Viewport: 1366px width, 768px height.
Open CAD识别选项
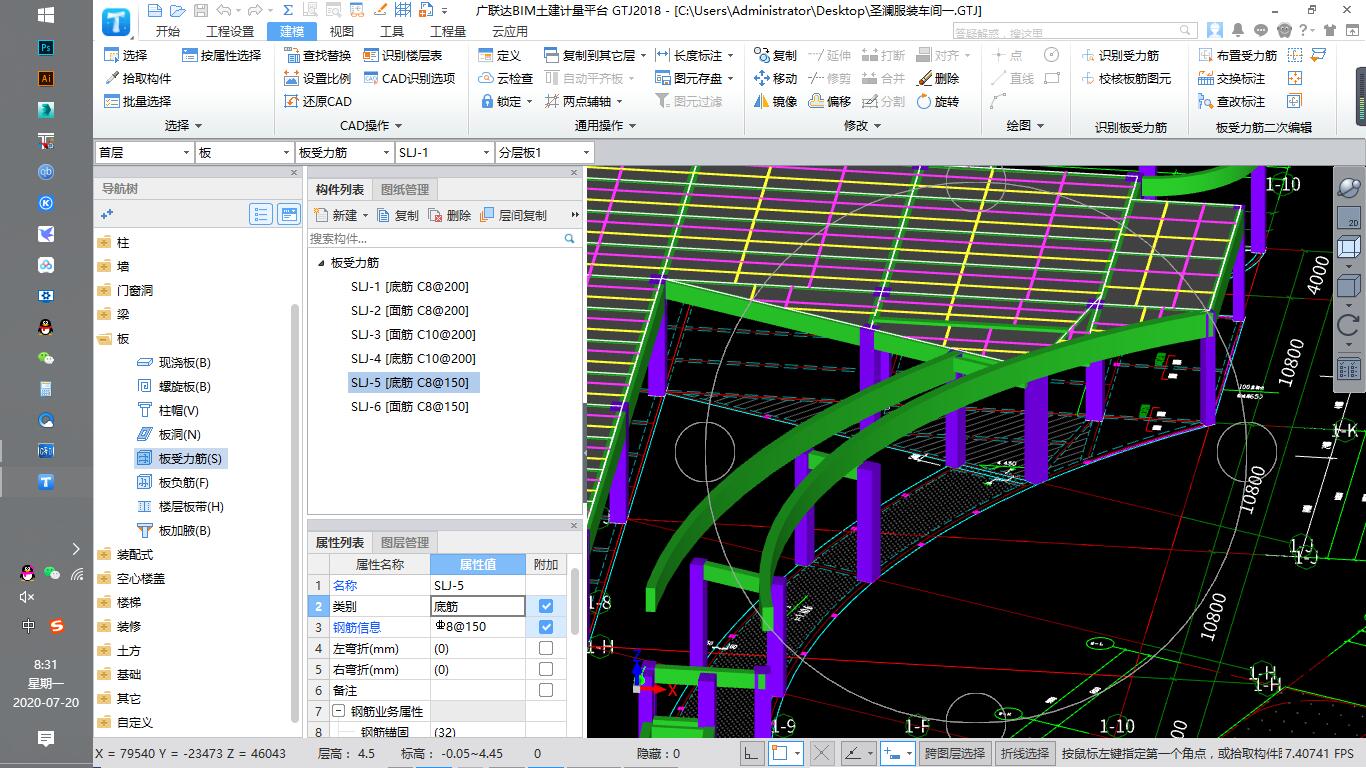[x=408, y=78]
